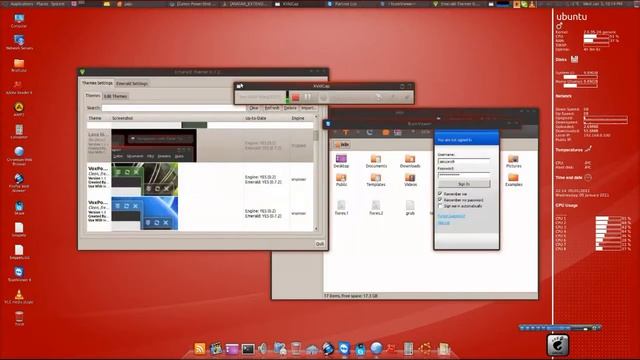Click the Username field in sign-in window
The height and width of the screenshot is (360, 640).
(464, 162)
